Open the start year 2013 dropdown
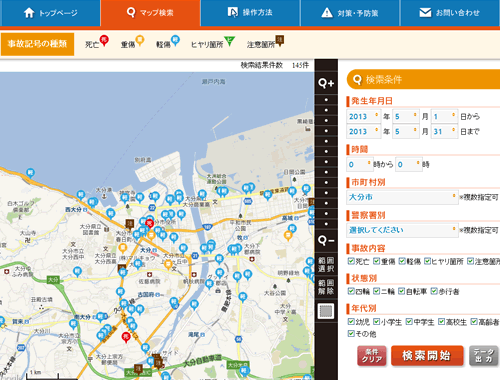The image size is (500, 380). point(363,116)
